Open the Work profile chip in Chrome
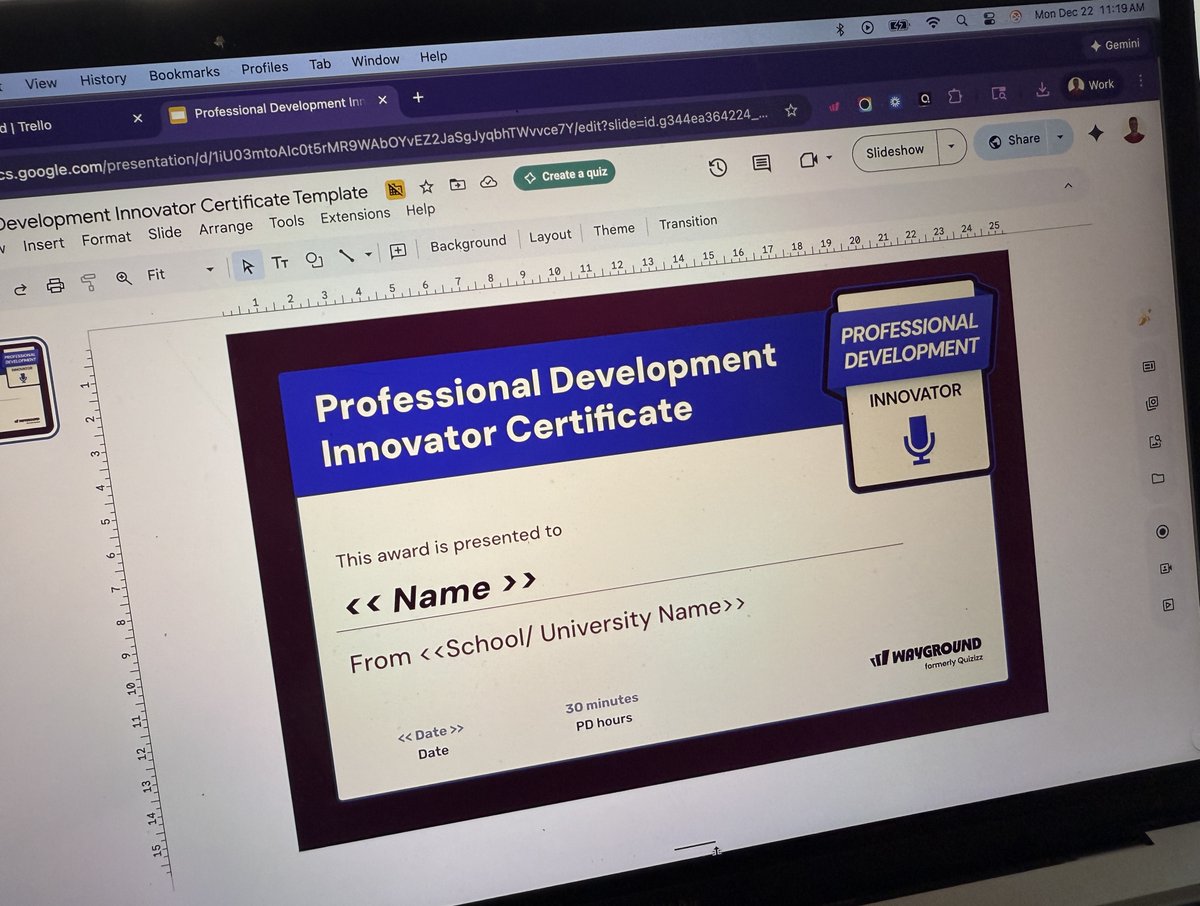The image size is (1200, 906). tap(1091, 85)
